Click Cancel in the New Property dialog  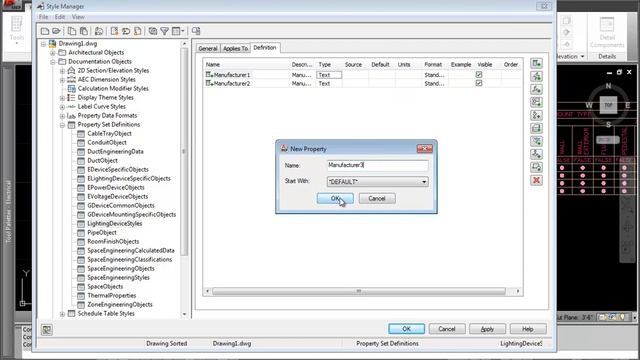coord(377,198)
